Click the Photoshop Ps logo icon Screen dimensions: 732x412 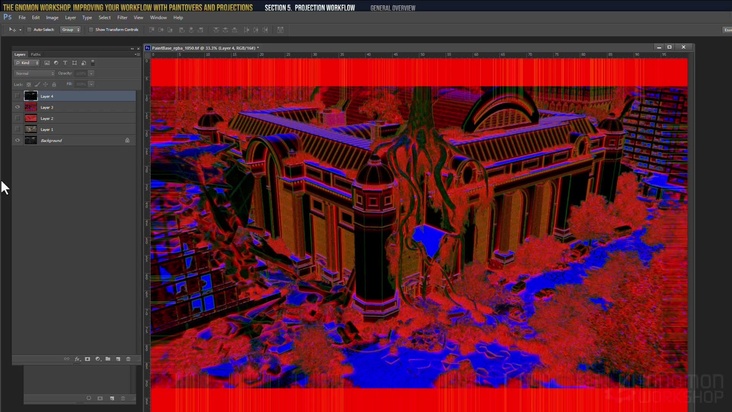7,17
